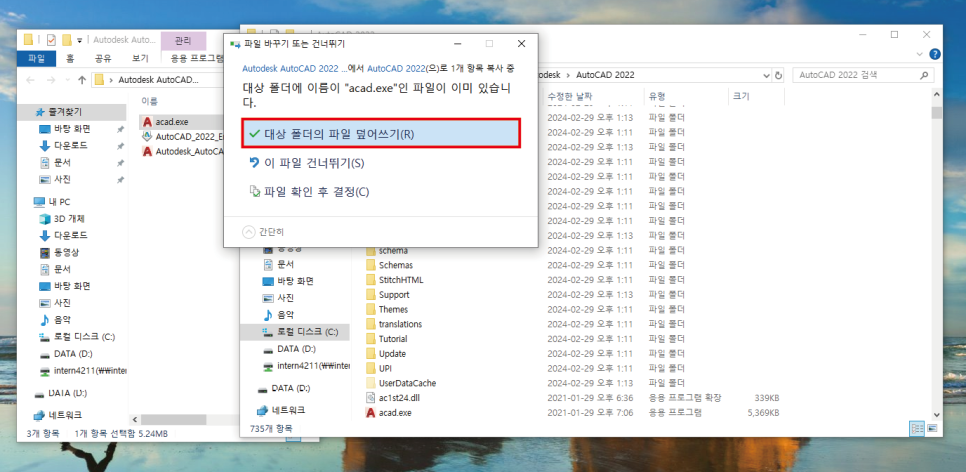966x472 pixels.
Task: Select ac1st24.dll file icon in right window
Action: point(371,398)
